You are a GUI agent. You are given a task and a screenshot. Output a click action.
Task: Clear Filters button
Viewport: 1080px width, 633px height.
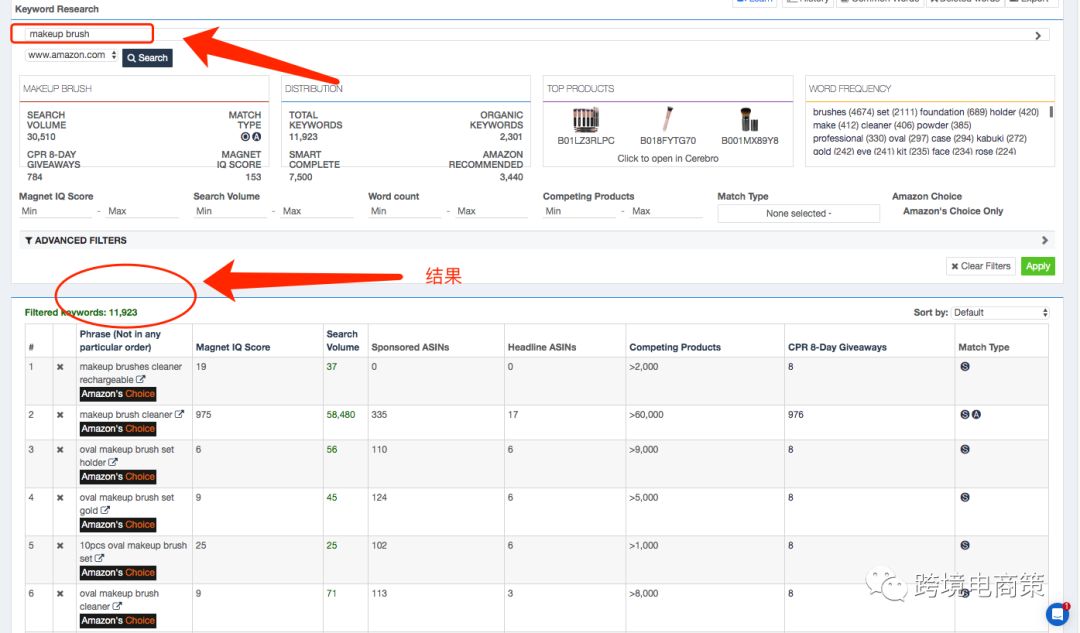point(981,266)
